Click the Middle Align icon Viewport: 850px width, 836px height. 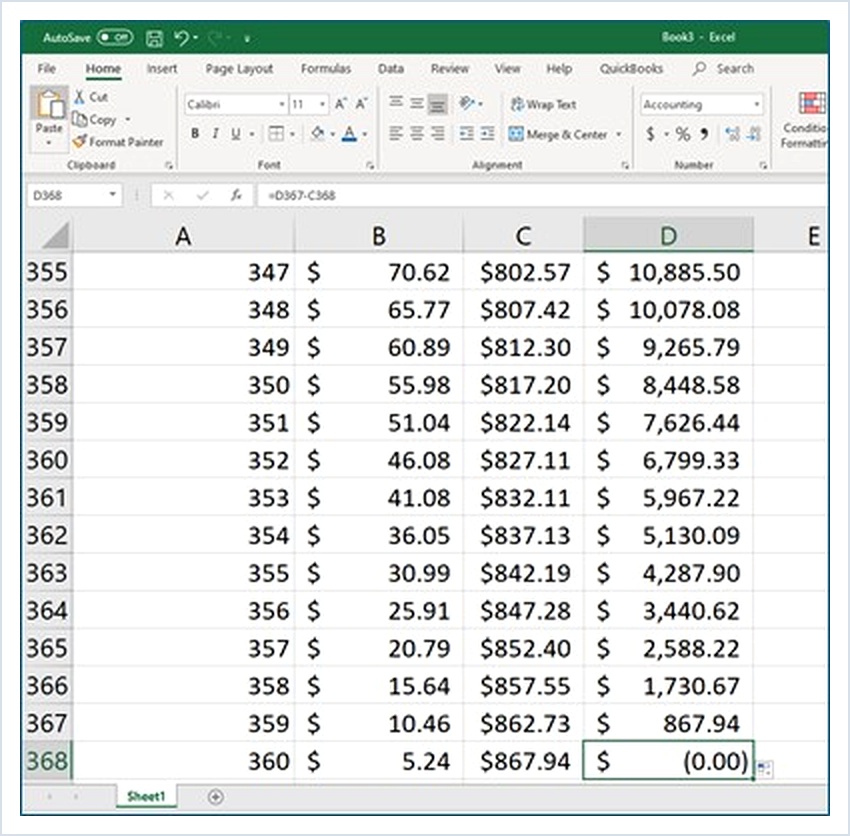point(416,102)
